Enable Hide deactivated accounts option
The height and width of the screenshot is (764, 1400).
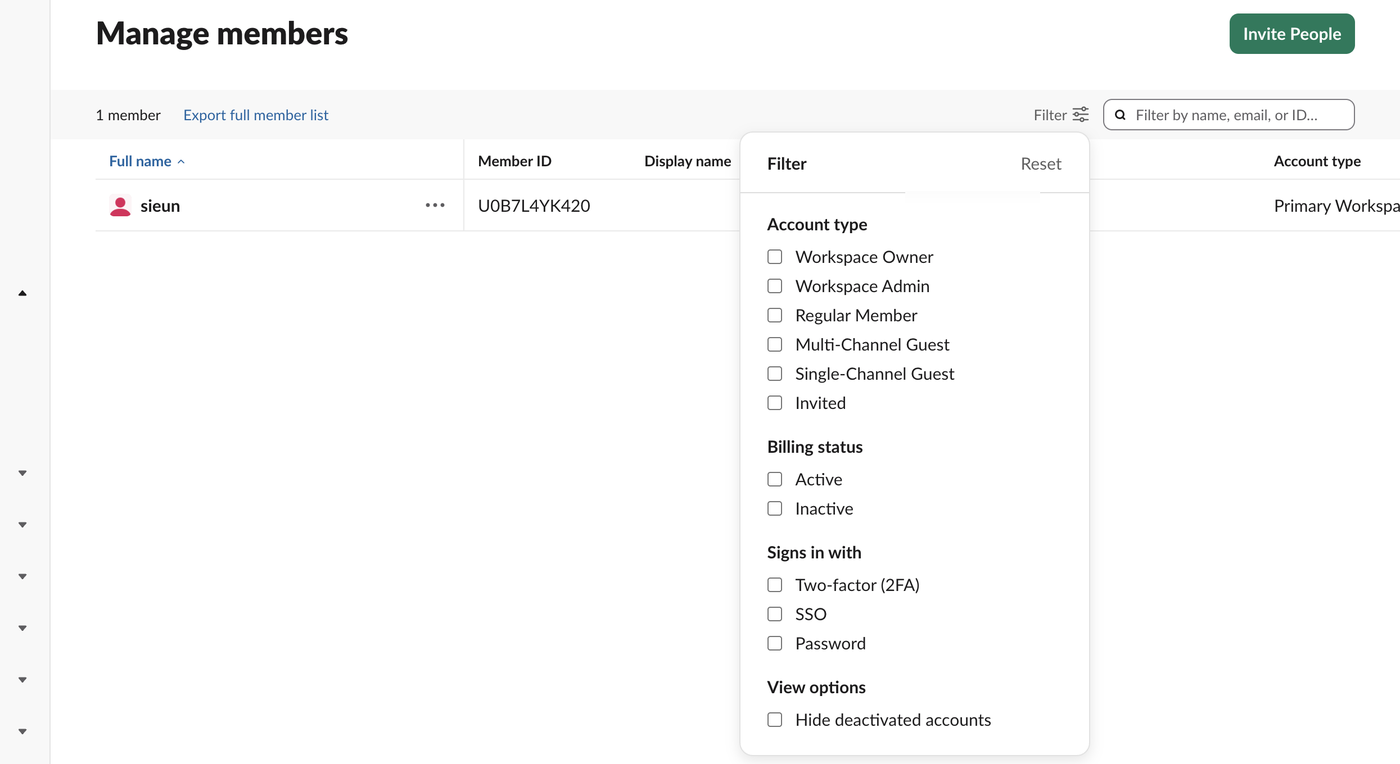coord(775,720)
